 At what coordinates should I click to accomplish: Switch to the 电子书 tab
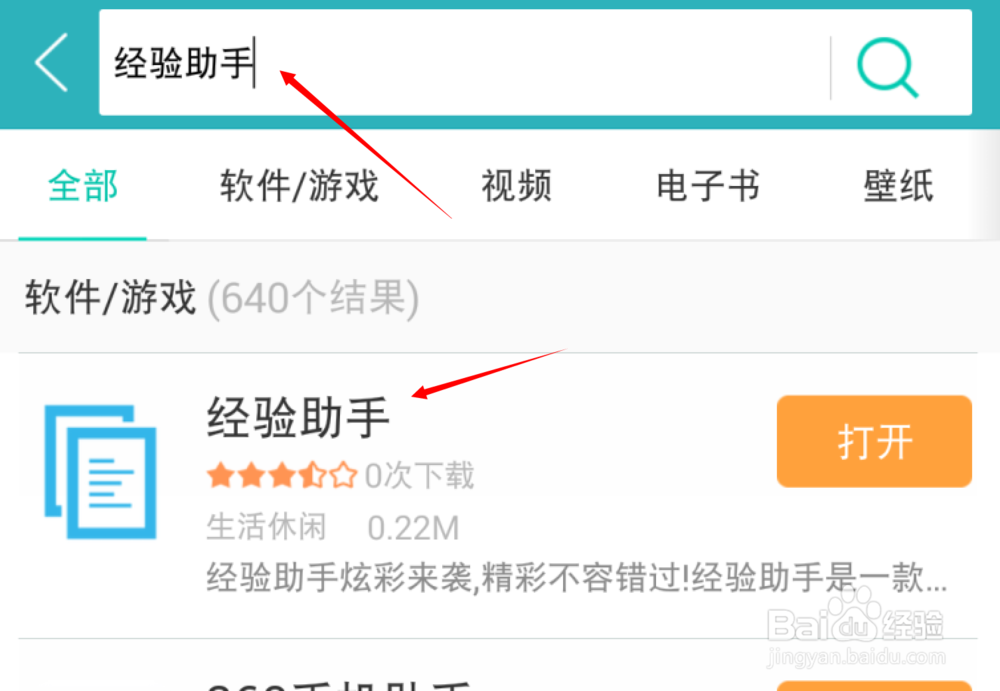click(x=708, y=186)
